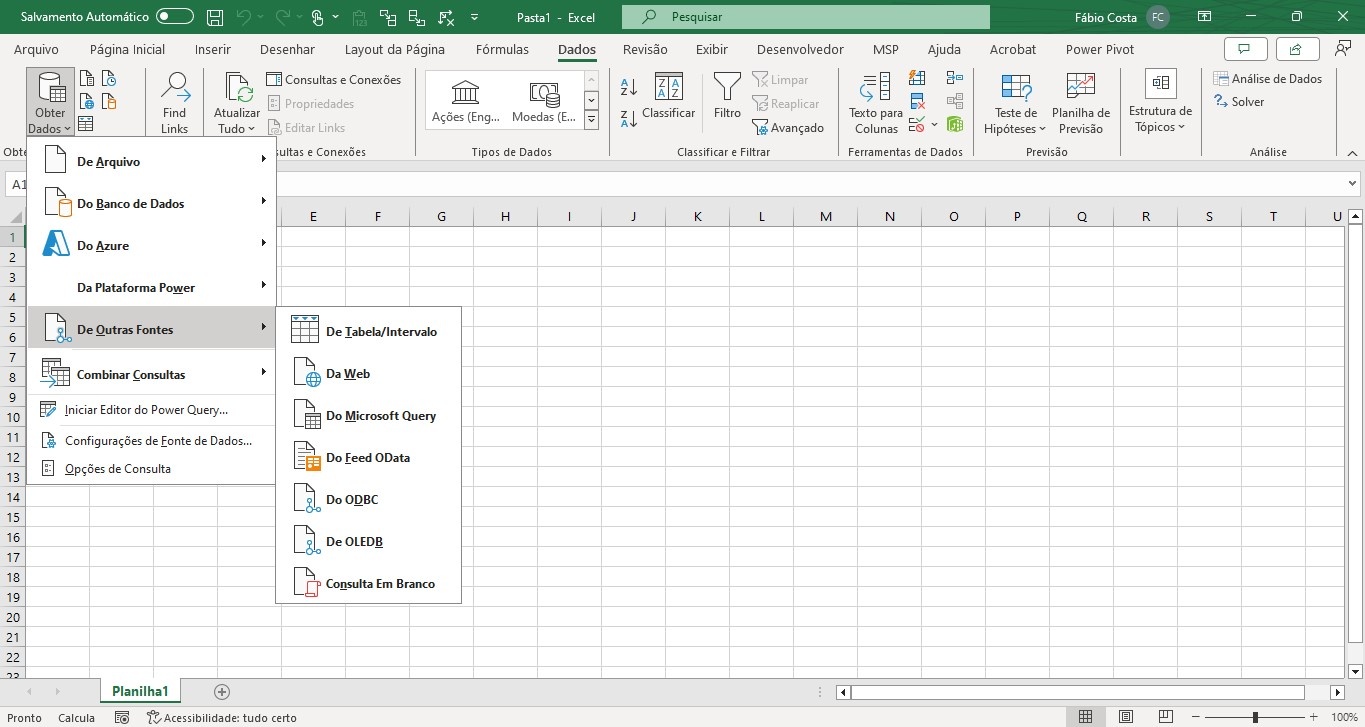
Task: Open Texto para Colunas tool
Action: click(876, 103)
